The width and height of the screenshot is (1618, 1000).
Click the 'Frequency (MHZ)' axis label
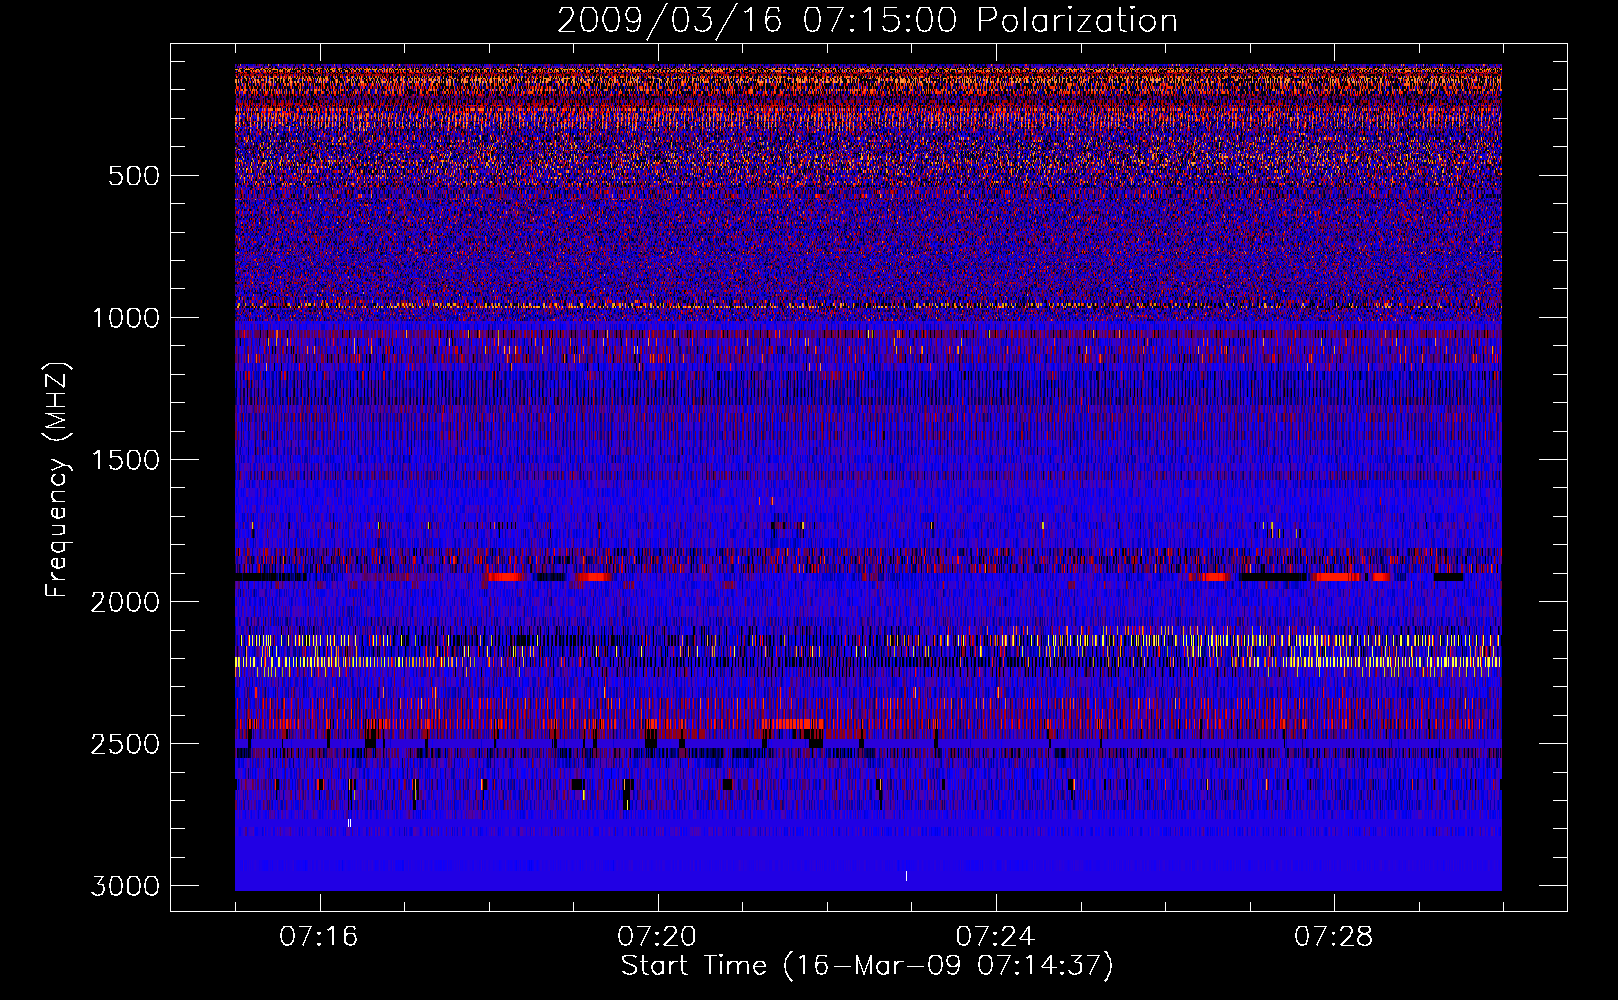pos(58,480)
